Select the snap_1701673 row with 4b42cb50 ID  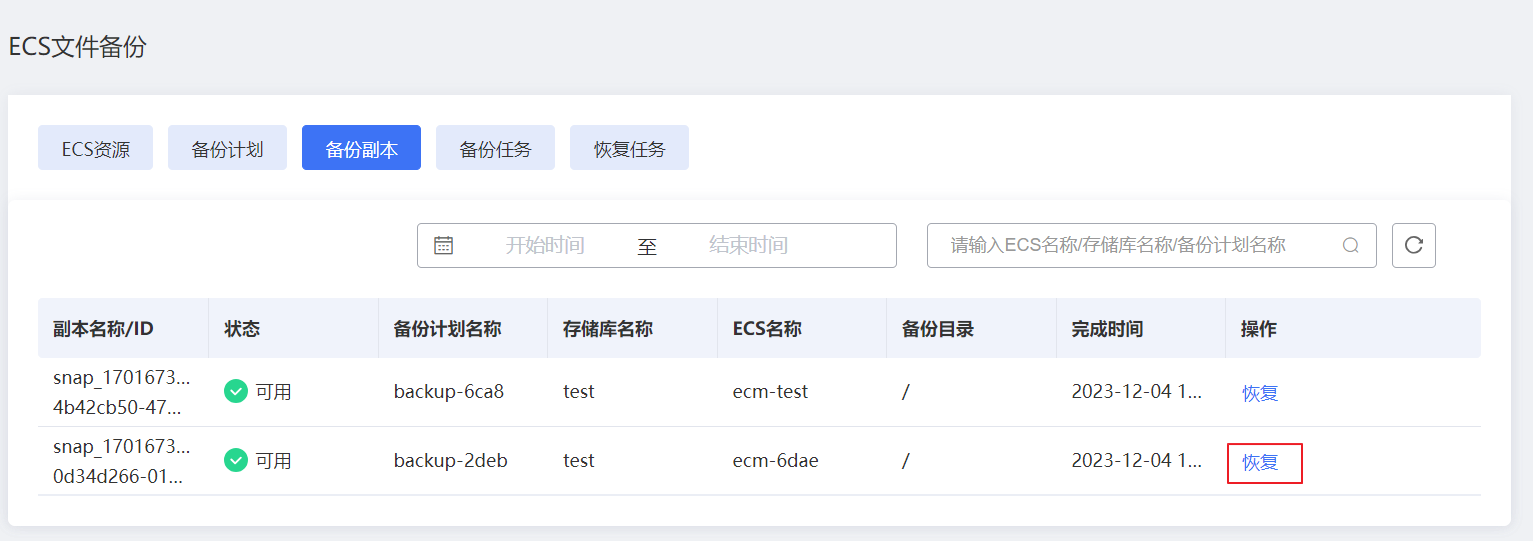pyautogui.click(x=759, y=392)
